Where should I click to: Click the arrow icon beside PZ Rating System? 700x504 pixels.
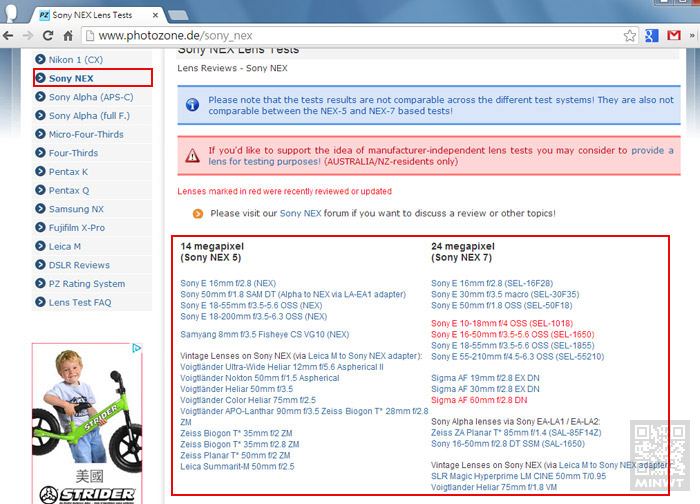pyautogui.click(x=40, y=283)
